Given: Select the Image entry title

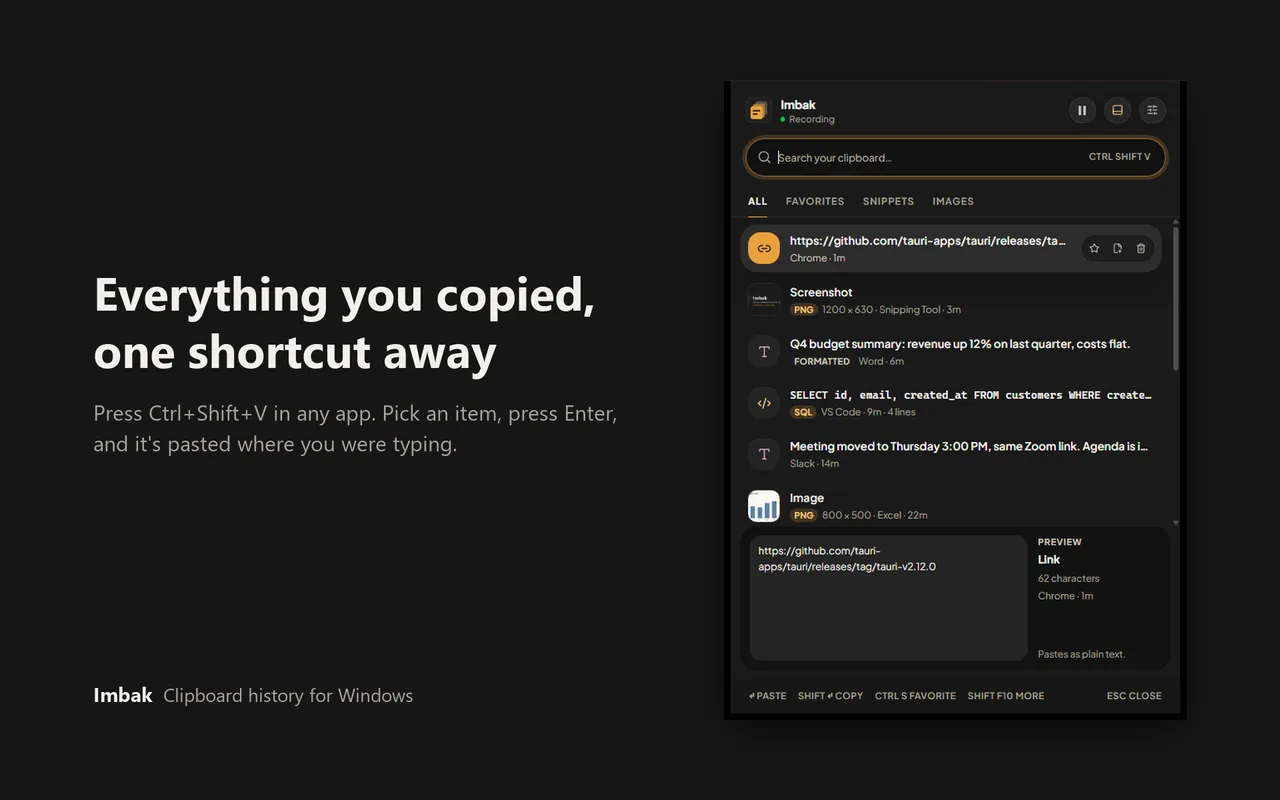Looking at the screenshot, I should [807, 498].
